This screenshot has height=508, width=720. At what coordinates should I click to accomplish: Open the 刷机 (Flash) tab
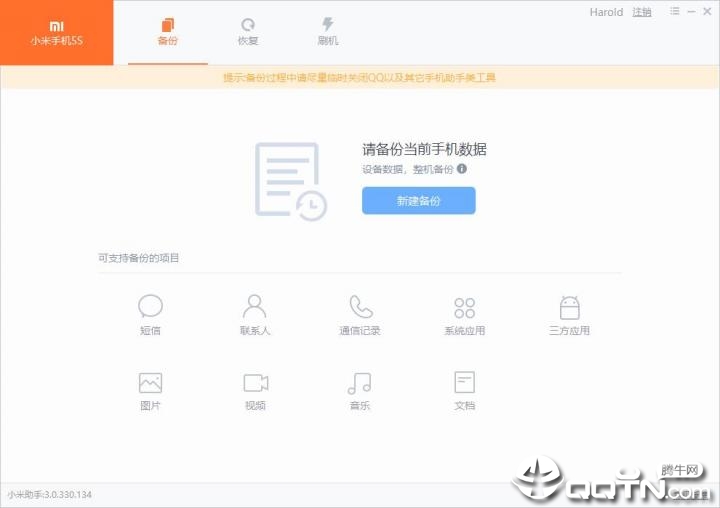coord(328,32)
